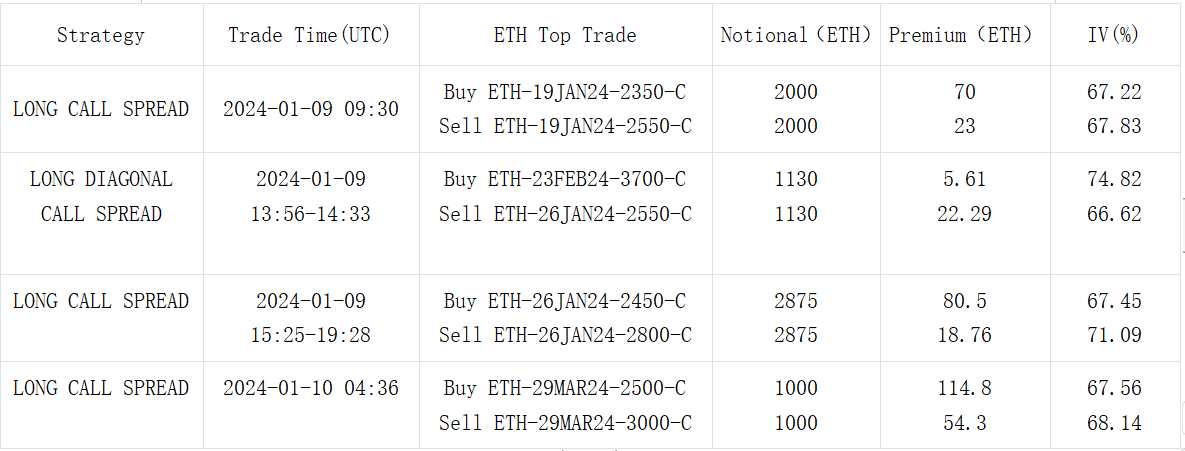
Task: Select the 114.8 premium value
Action: click(x=964, y=388)
